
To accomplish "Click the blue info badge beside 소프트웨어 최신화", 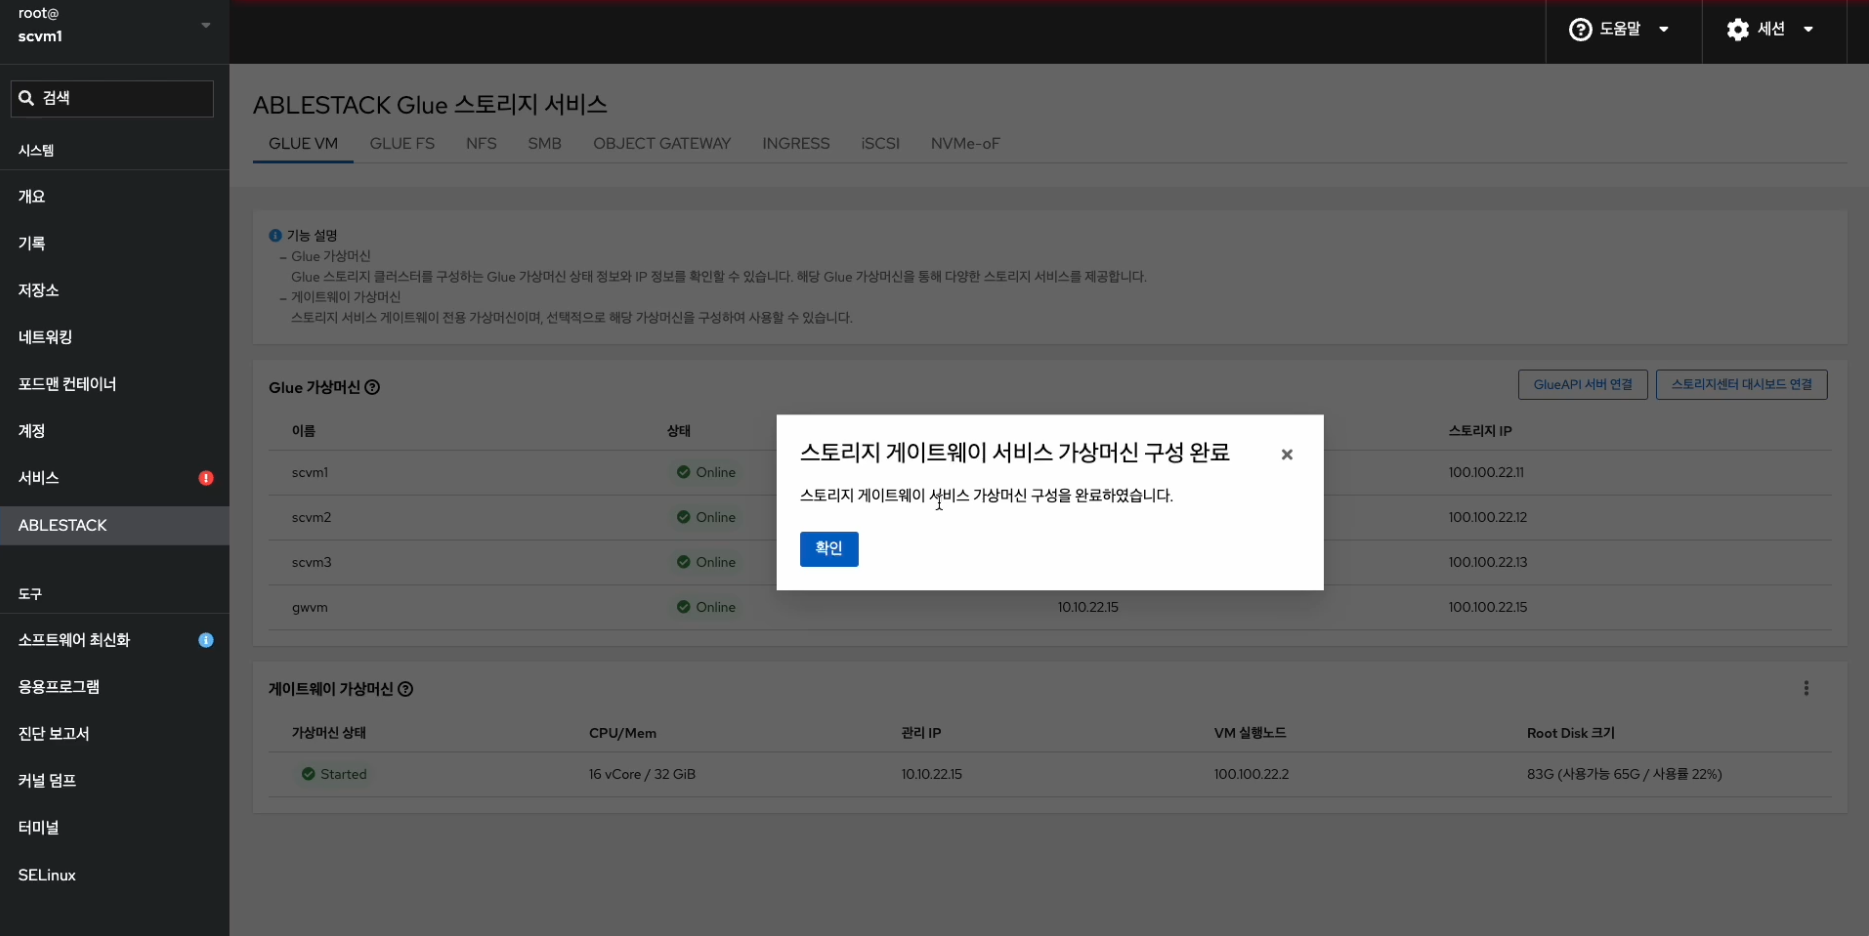I will 206,640.
